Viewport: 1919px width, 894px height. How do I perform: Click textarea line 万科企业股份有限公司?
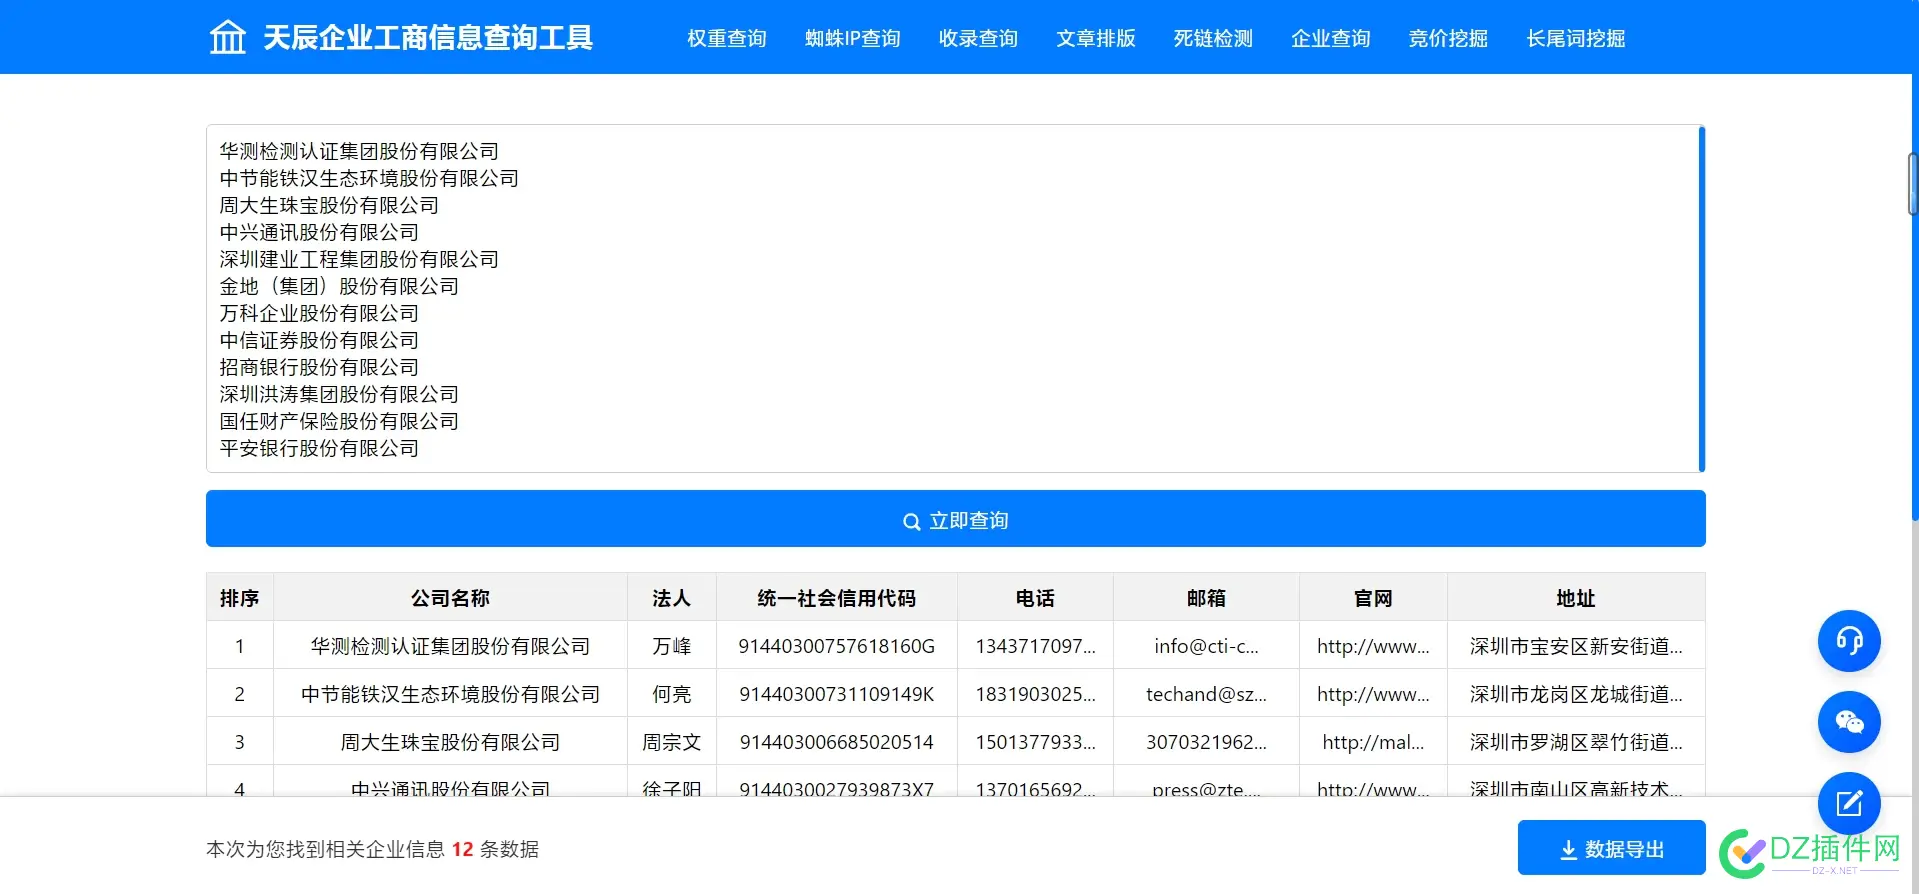[x=319, y=313]
